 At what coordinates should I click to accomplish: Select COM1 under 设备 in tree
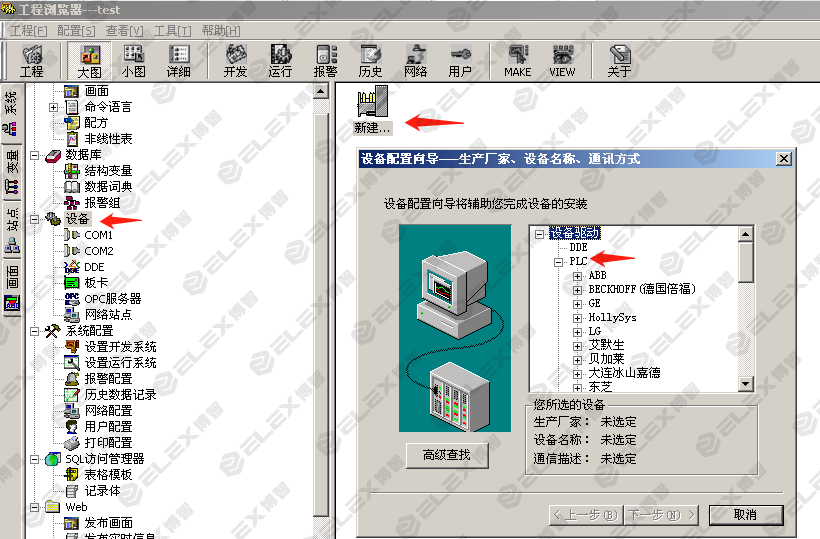point(98,235)
